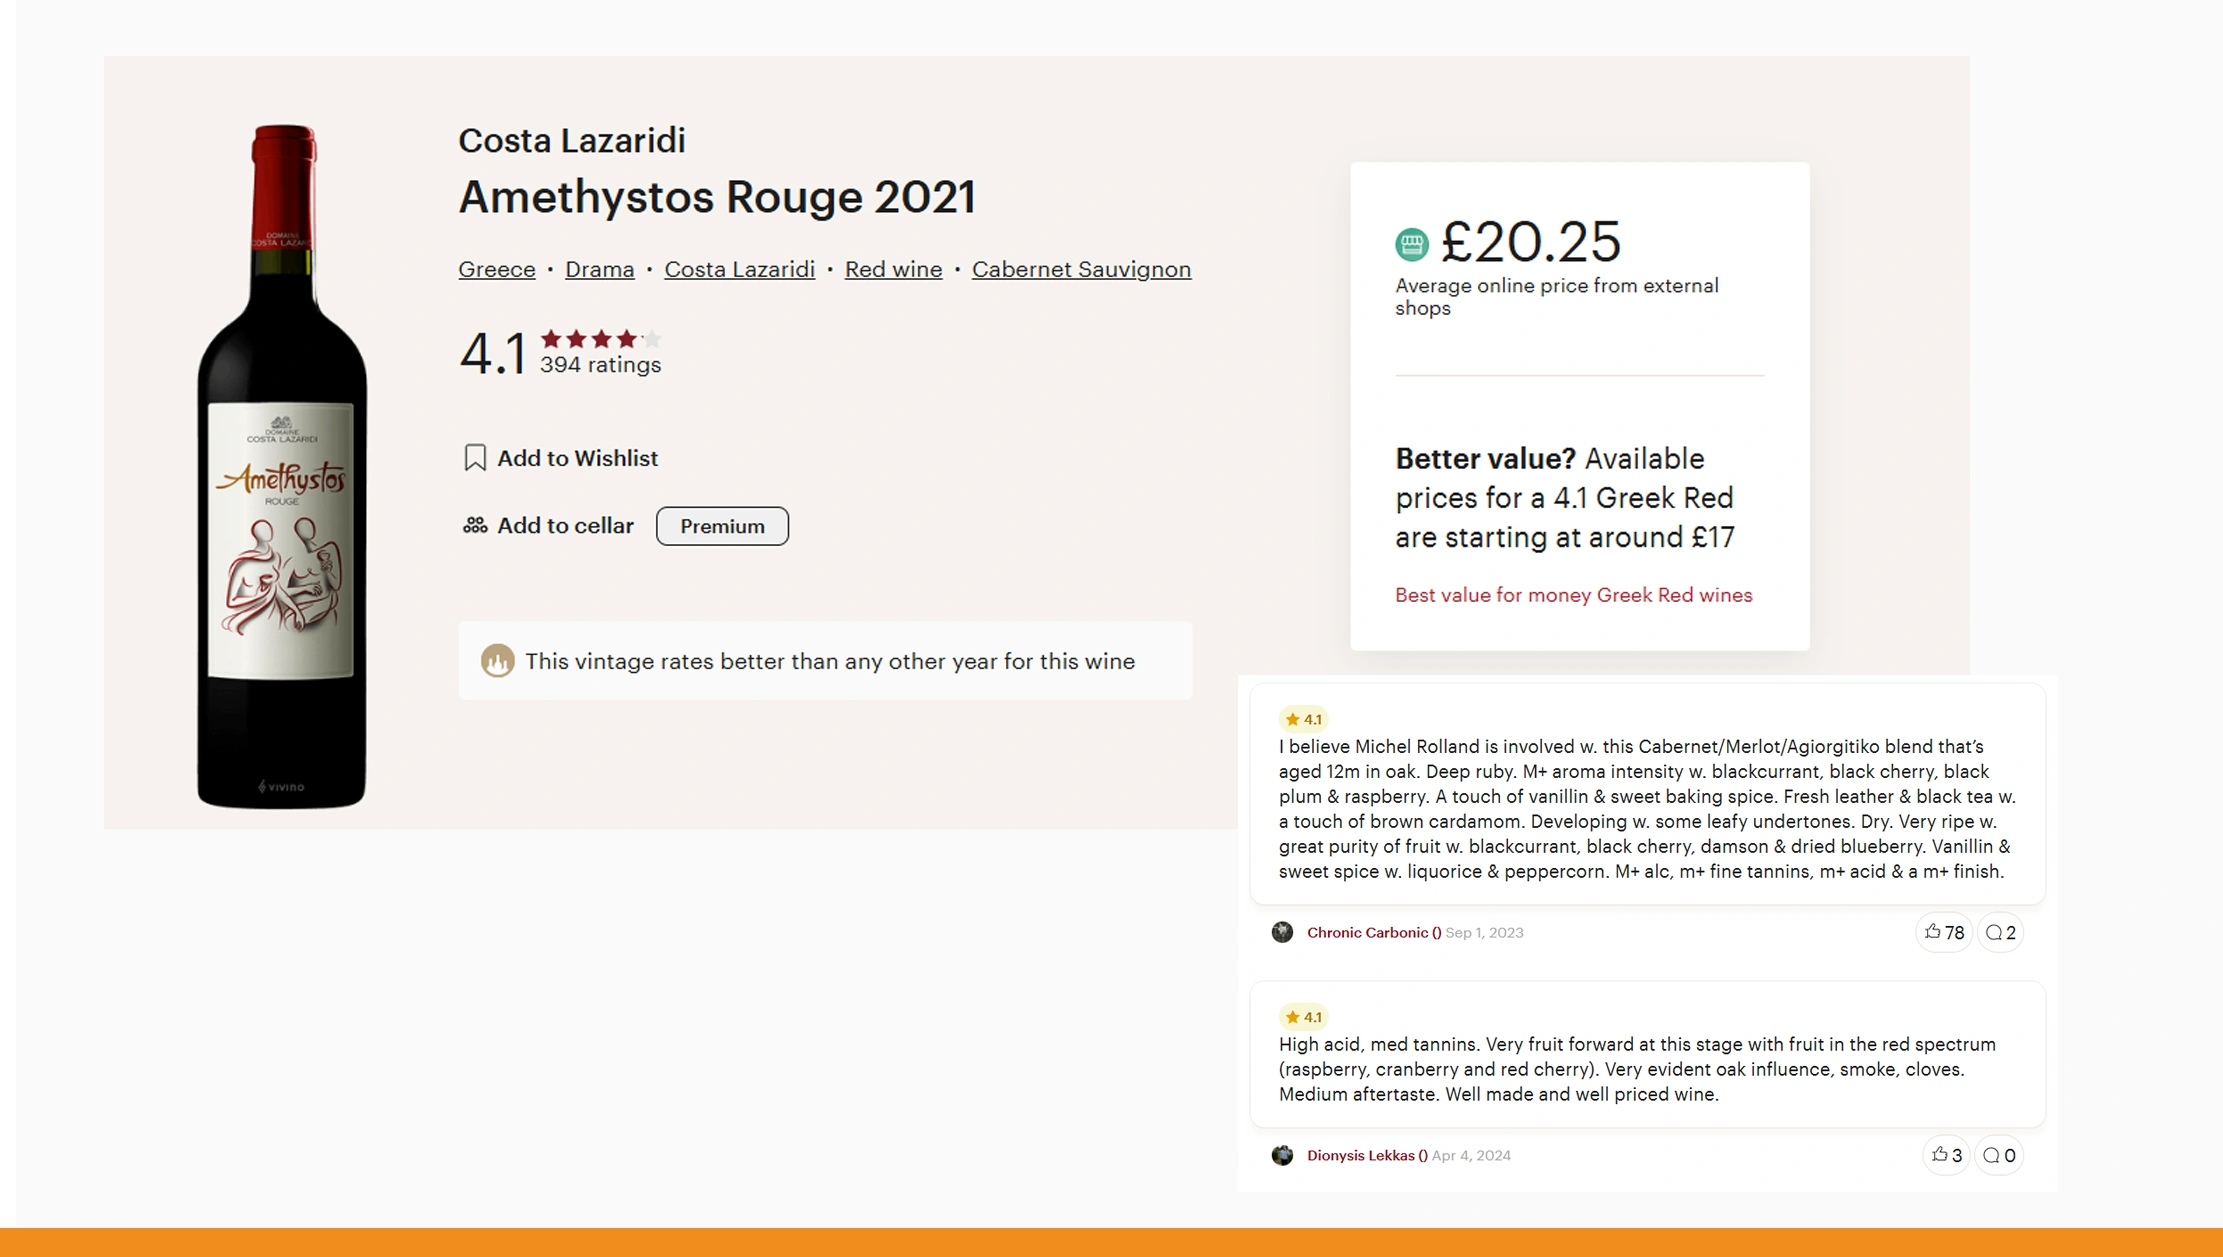Open the Costa Lazaridi winery link
2223x1257 pixels.
[739, 269]
